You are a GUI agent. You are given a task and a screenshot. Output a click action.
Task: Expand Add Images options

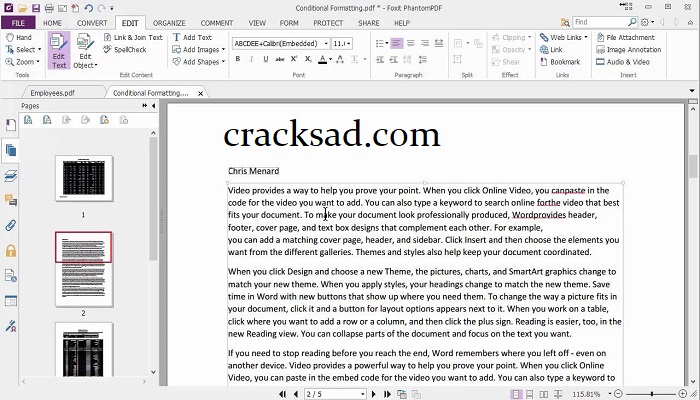(x=223, y=50)
